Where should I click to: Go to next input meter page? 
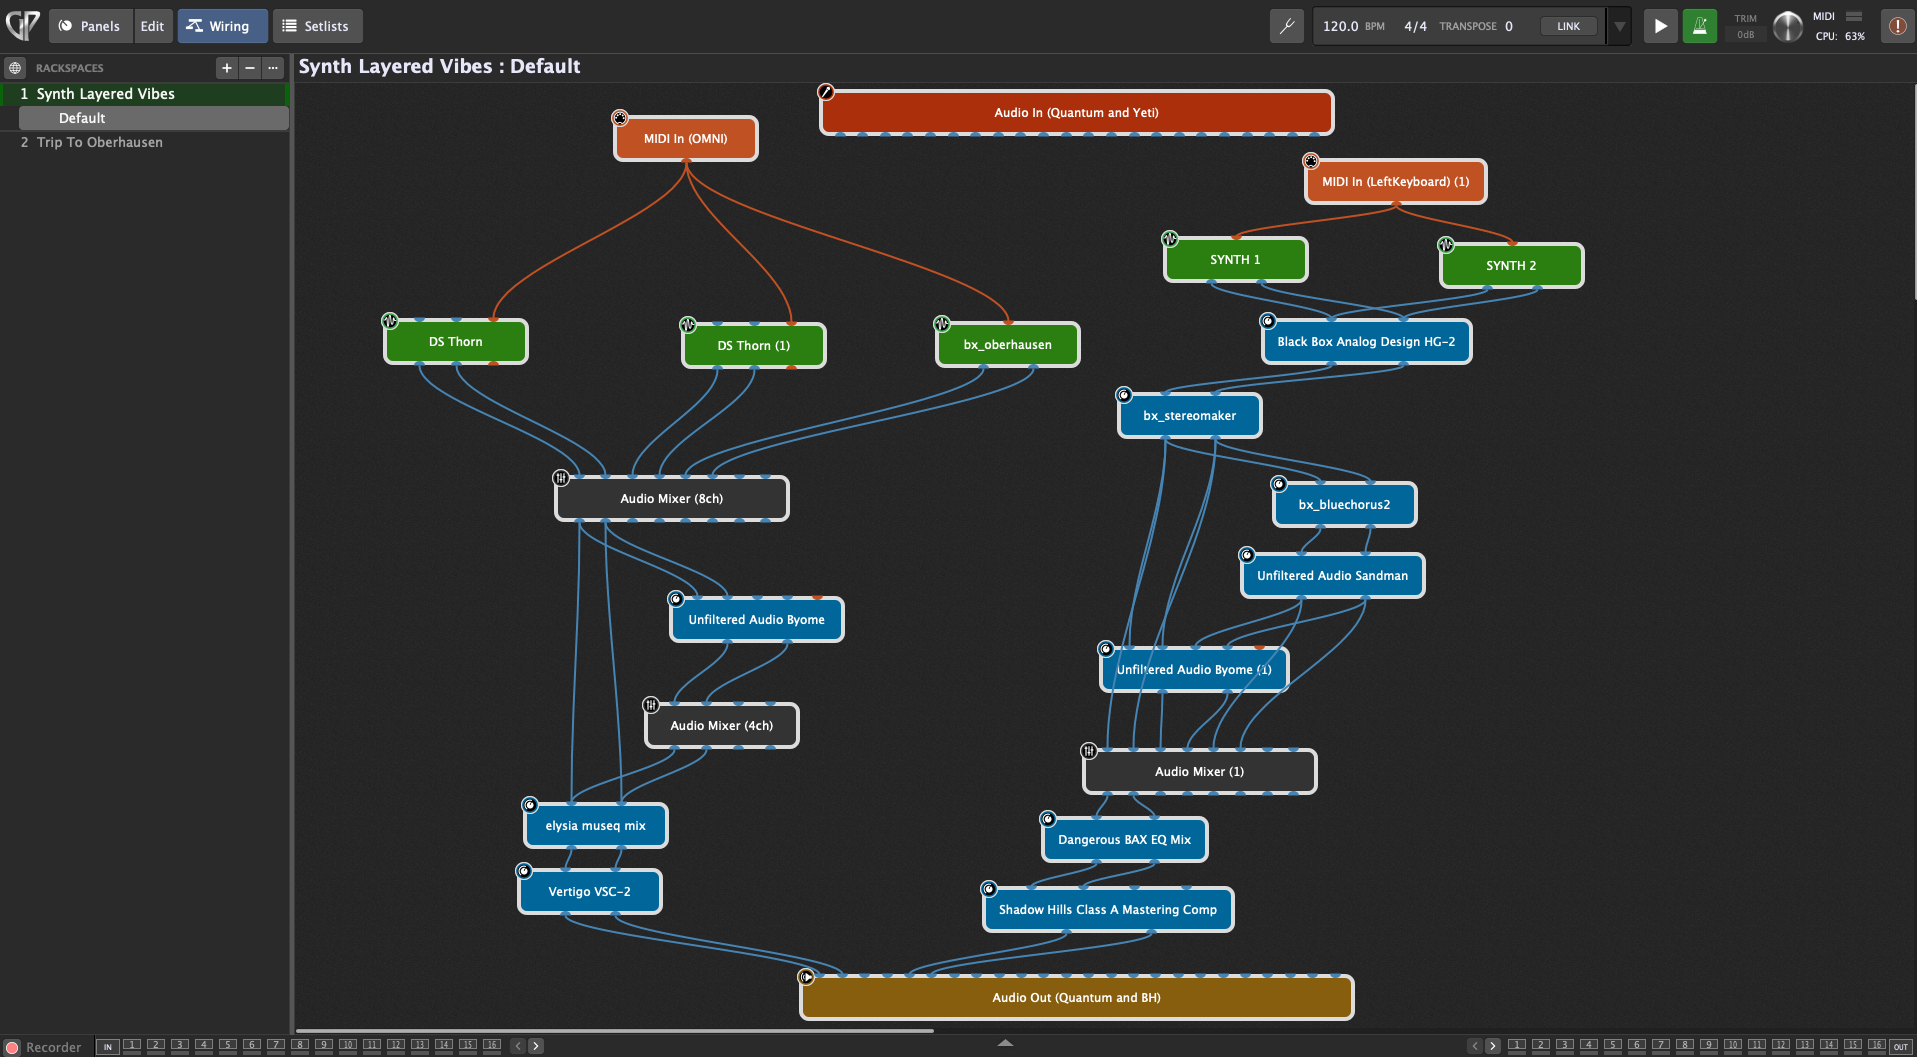[536, 1046]
